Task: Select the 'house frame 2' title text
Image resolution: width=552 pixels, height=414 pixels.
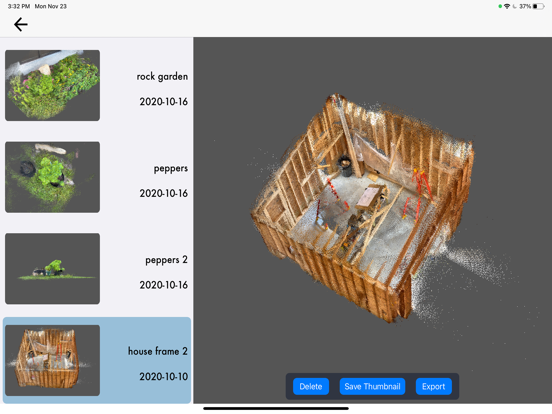Action: (x=158, y=351)
